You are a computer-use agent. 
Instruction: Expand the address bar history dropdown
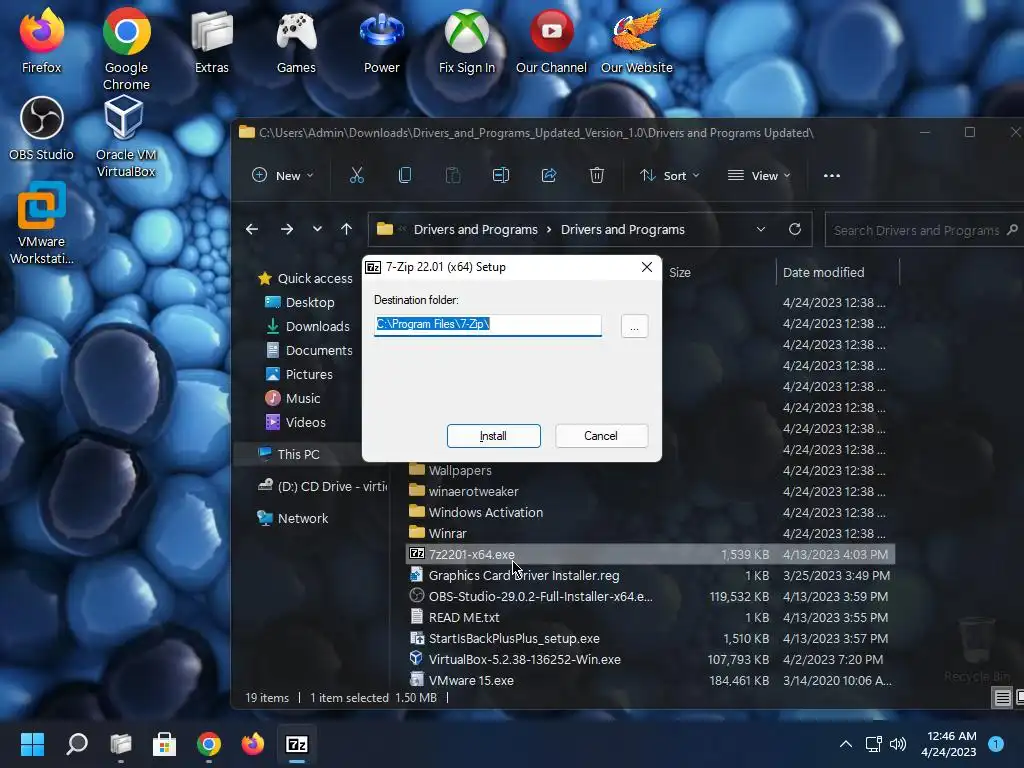[761, 229]
